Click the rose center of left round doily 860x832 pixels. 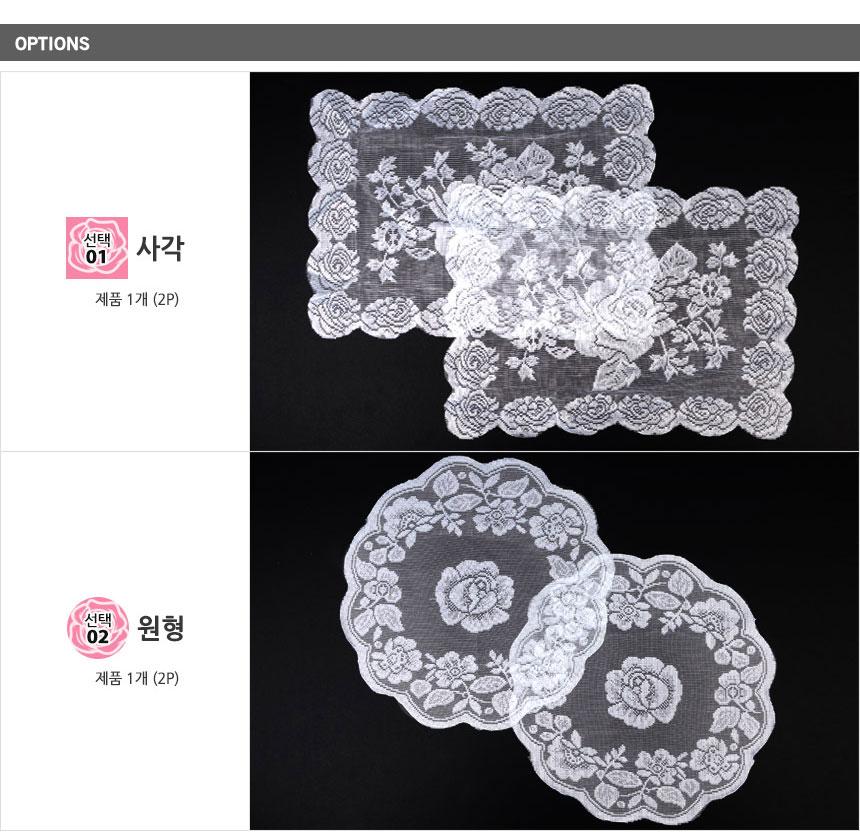(x=475, y=596)
